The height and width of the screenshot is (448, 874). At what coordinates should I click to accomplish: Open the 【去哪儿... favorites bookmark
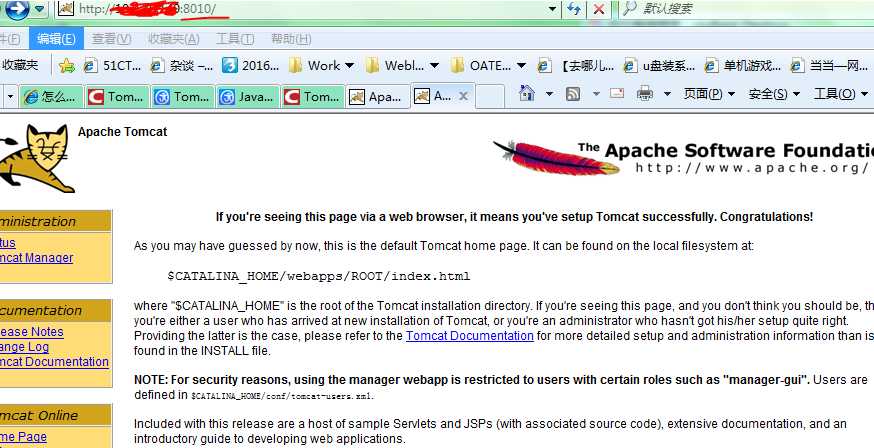[576, 66]
